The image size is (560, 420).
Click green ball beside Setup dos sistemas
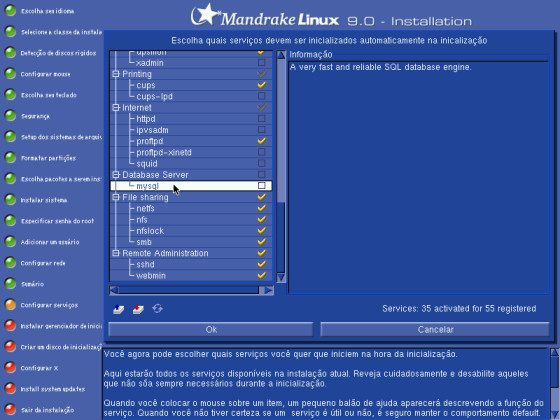coord(10,137)
